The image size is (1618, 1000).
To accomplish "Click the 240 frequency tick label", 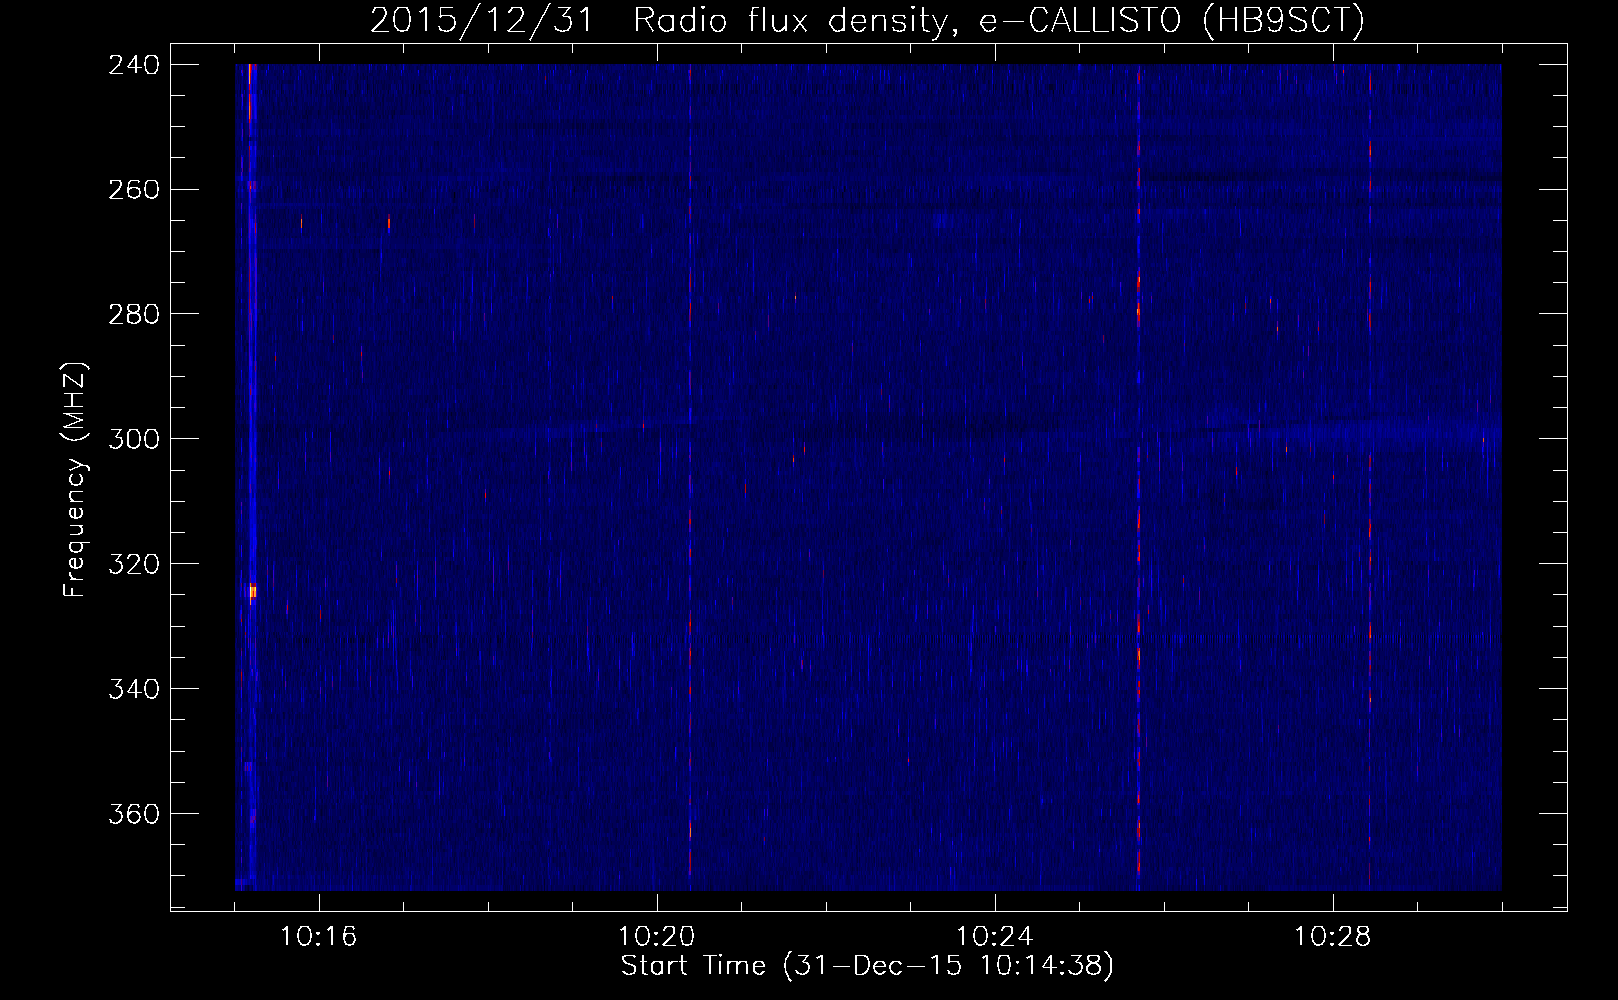I will click(x=133, y=64).
